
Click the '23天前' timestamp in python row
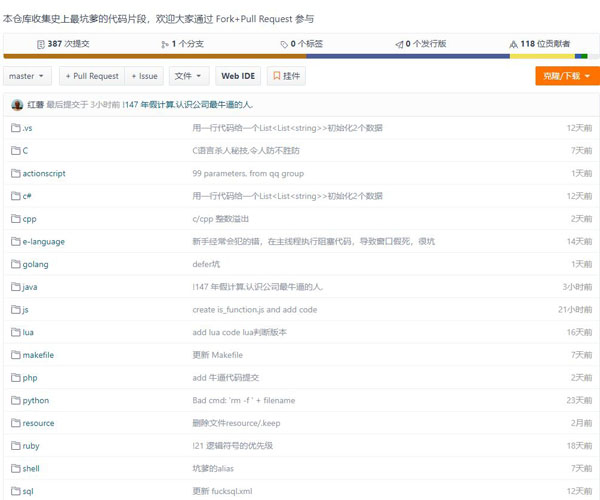click(x=579, y=401)
